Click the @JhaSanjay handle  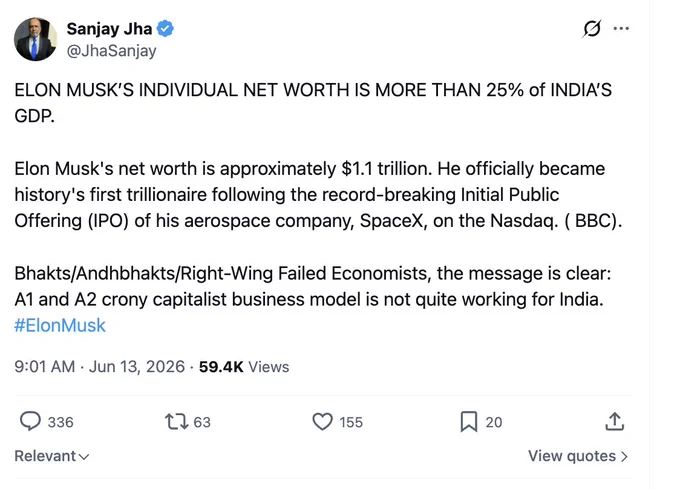pyautogui.click(x=111, y=51)
